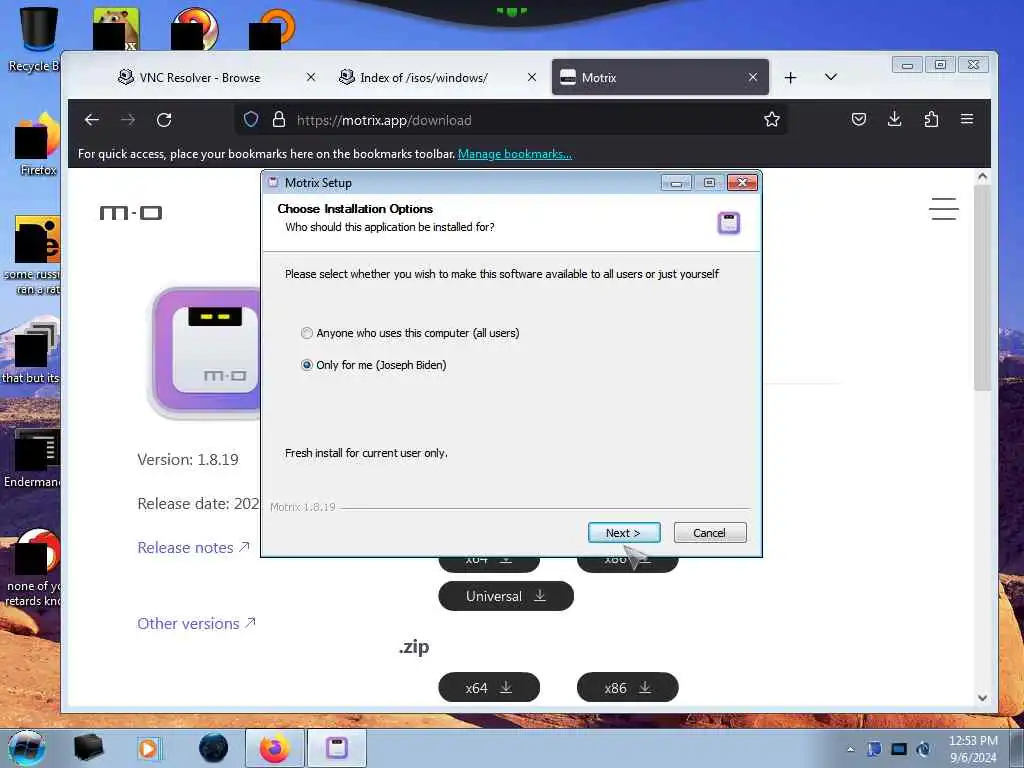Open a new Firefox tab
The width and height of the screenshot is (1024, 768).
(790, 78)
